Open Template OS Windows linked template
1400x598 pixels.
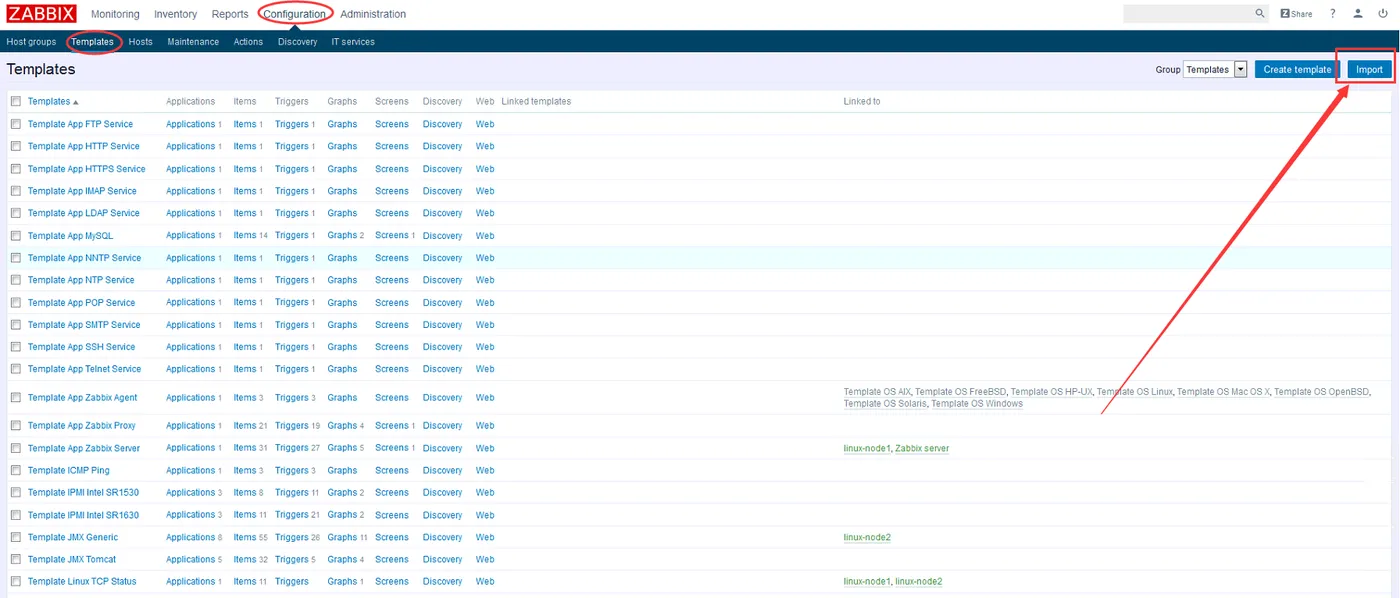coord(977,404)
